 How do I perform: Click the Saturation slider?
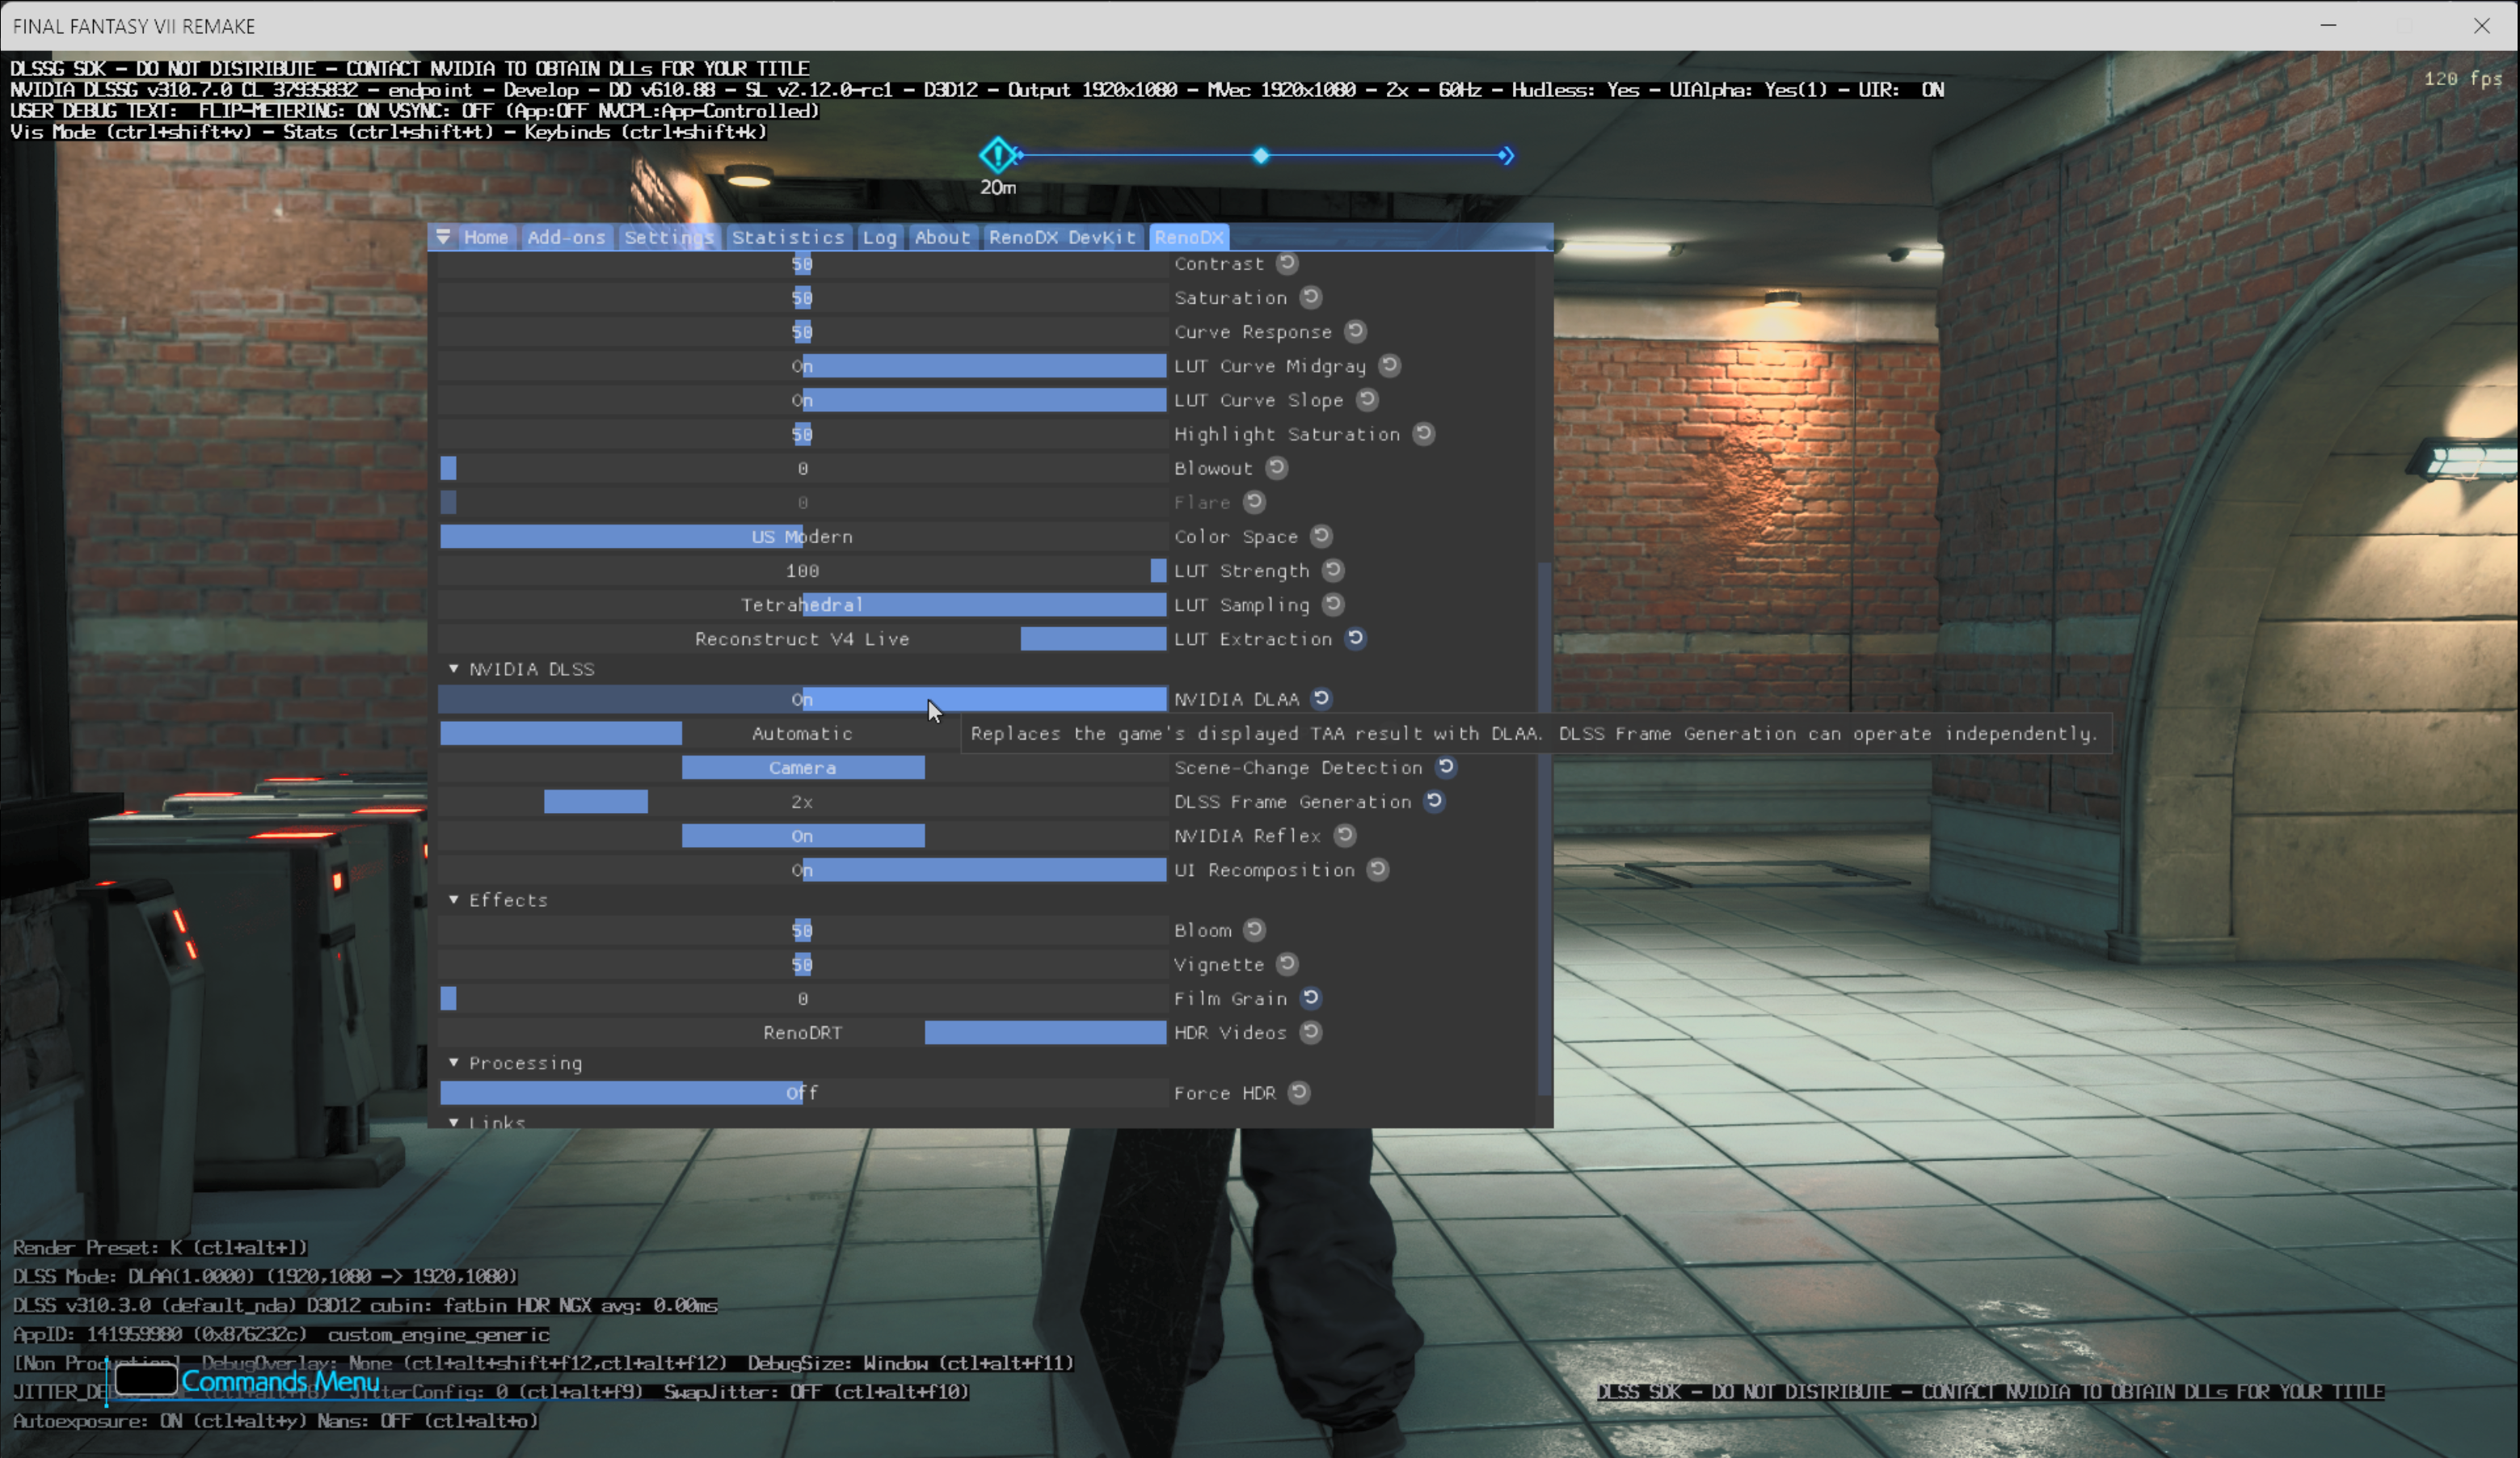pos(803,298)
